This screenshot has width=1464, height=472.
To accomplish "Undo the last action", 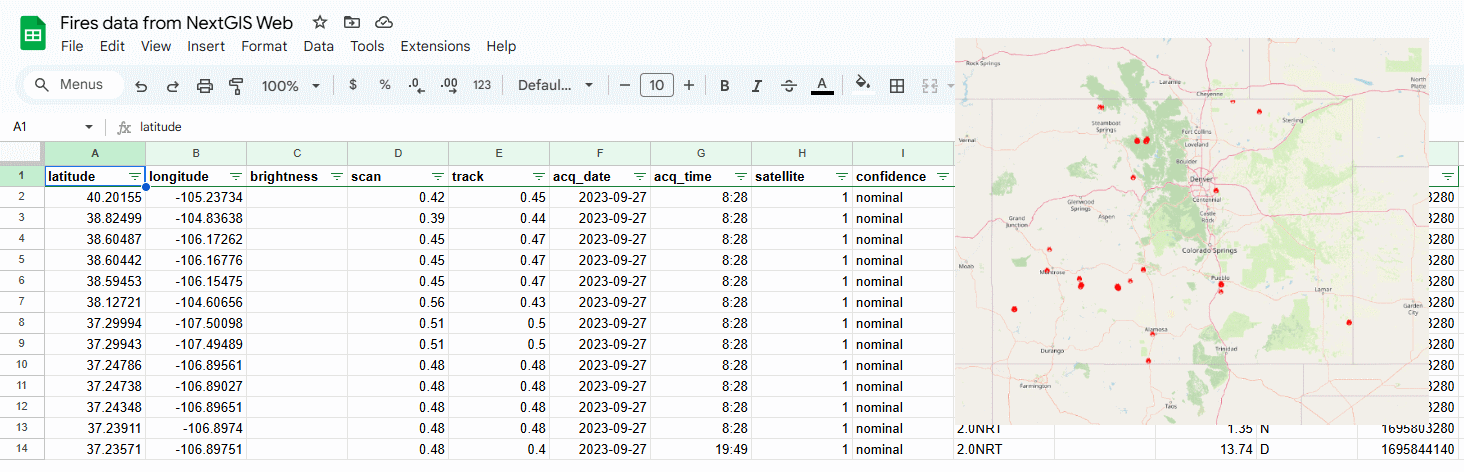I will (141, 86).
